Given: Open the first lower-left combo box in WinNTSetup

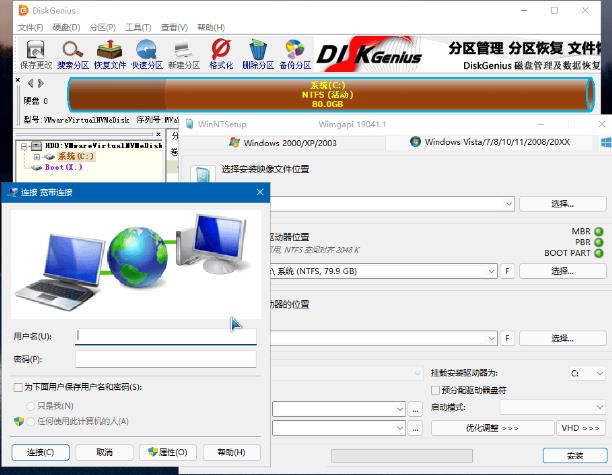Looking at the screenshot, I should (x=339, y=409).
